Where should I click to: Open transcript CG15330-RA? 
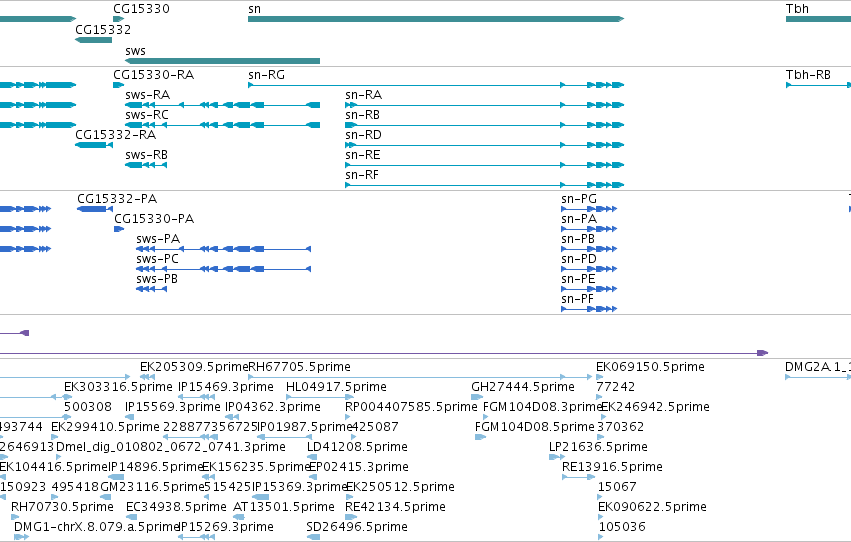153,75
